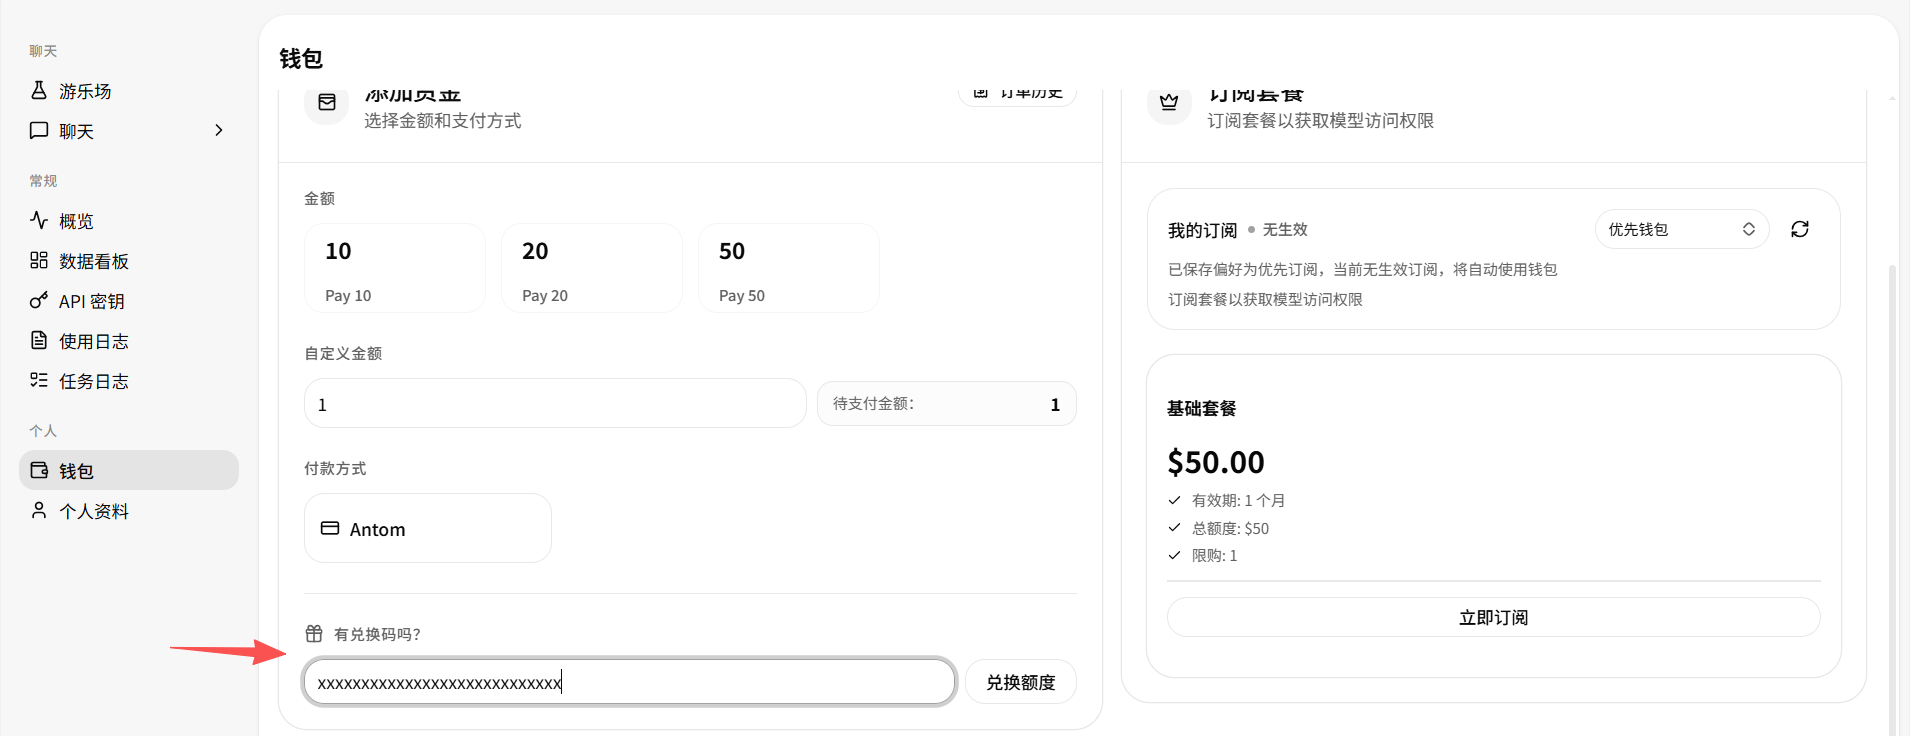This screenshot has width=1914, height=736.
Task: Click the wallet icon in sidebar
Action: click(39, 470)
